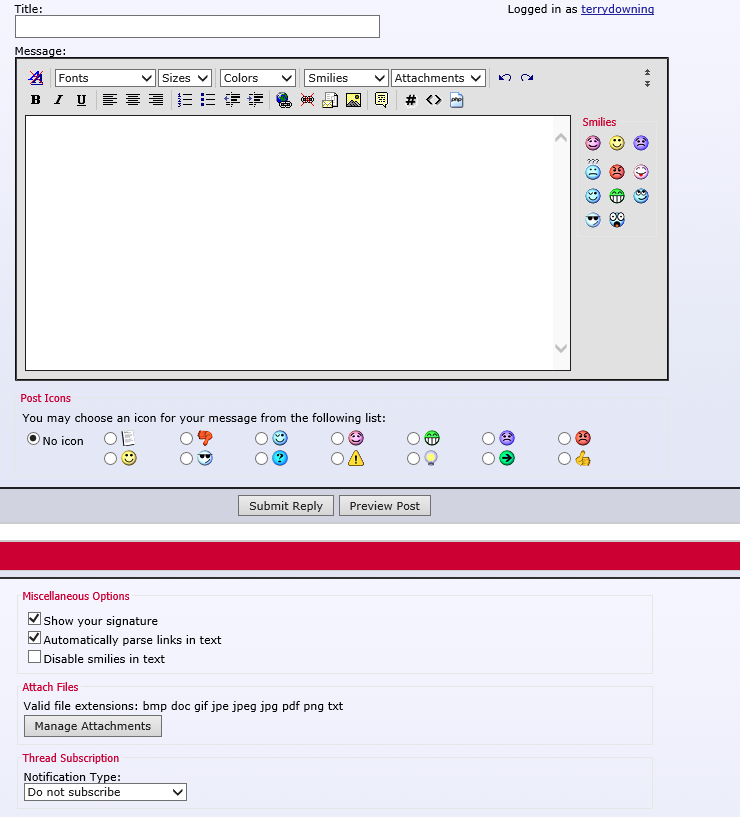Open the Sizes dropdown
Viewport: 740px width, 817px height.
[185, 78]
